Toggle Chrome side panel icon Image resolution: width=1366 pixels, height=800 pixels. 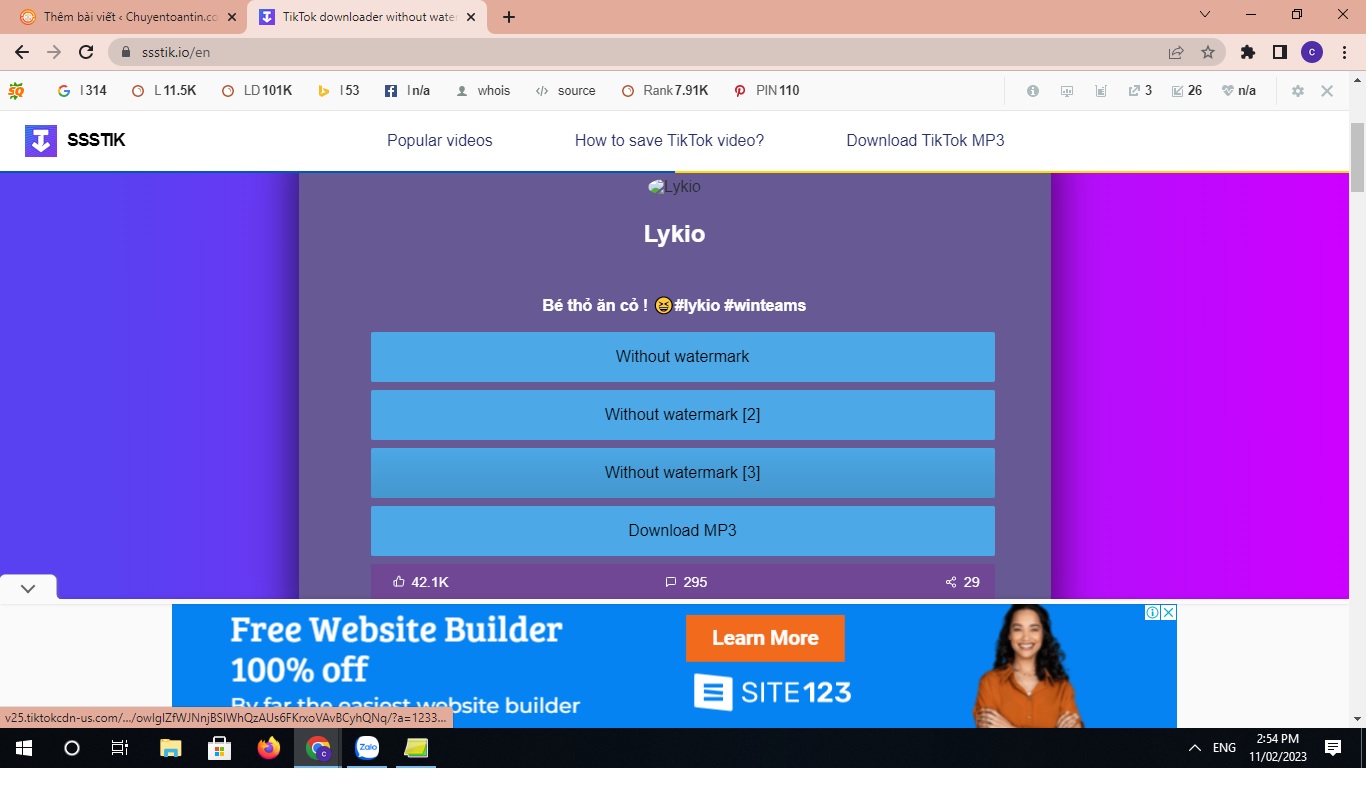pos(1279,52)
